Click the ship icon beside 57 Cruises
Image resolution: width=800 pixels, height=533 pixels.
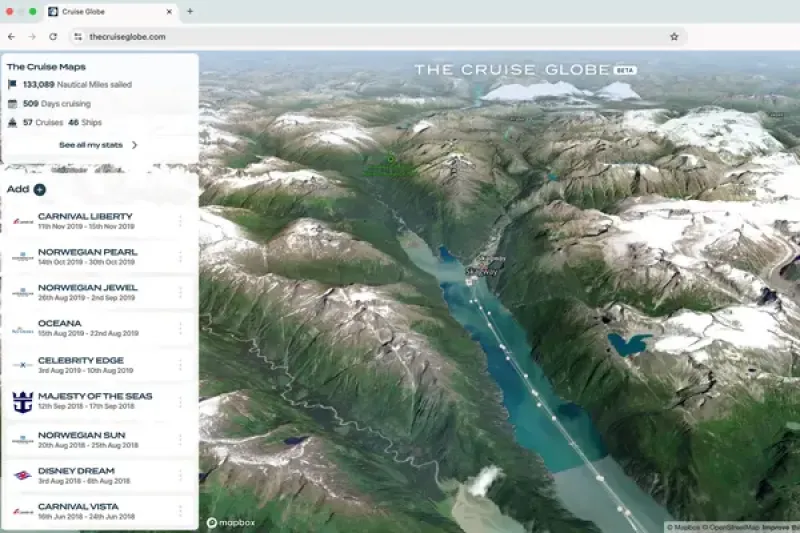tap(12, 122)
